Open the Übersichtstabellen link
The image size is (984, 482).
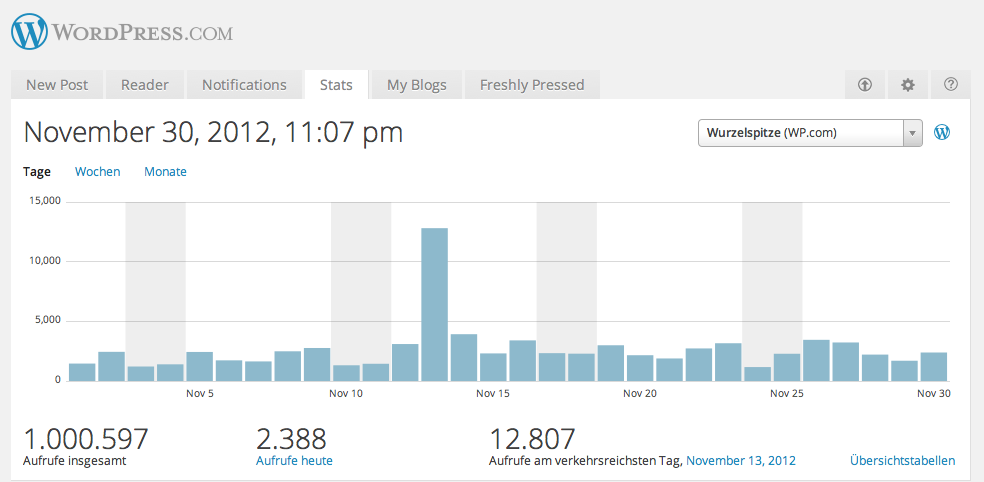click(x=902, y=461)
